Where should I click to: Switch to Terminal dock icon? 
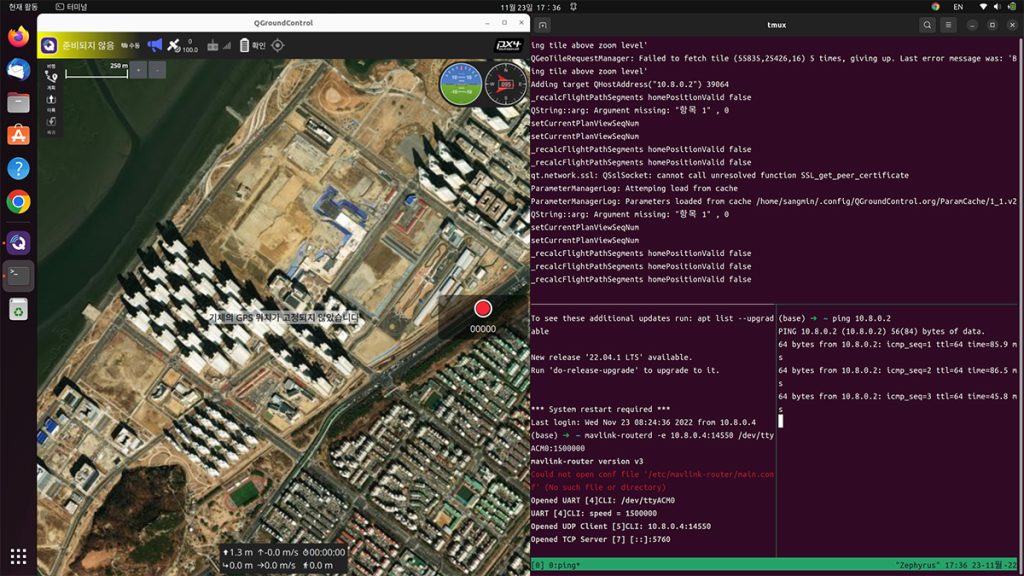tap(18, 276)
